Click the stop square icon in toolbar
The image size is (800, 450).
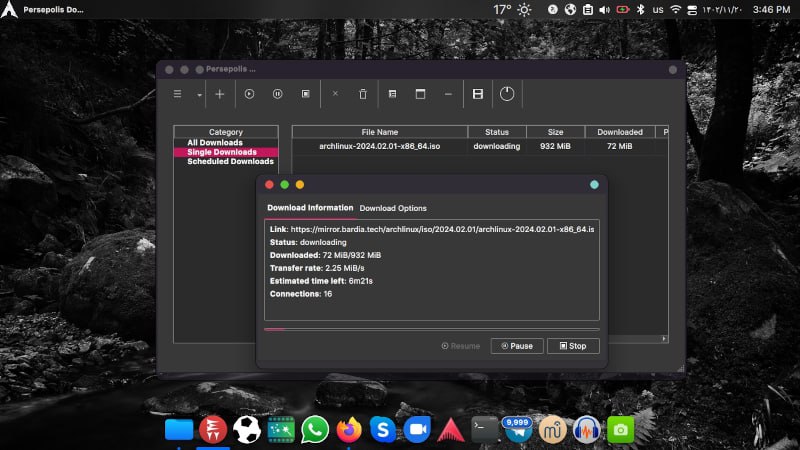(305, 94)
